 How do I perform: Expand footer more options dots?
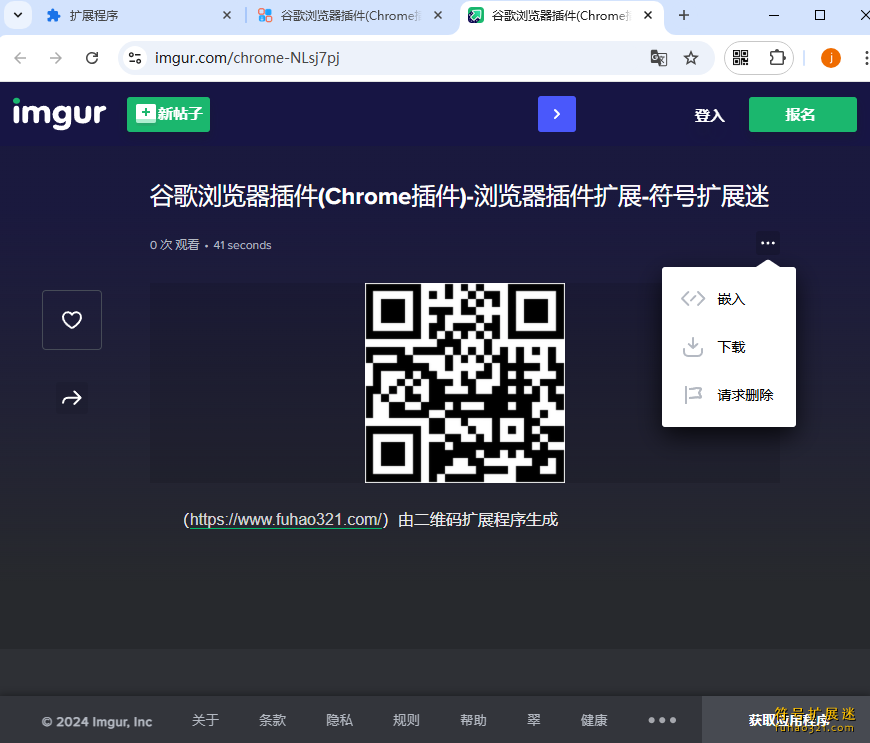662,720
